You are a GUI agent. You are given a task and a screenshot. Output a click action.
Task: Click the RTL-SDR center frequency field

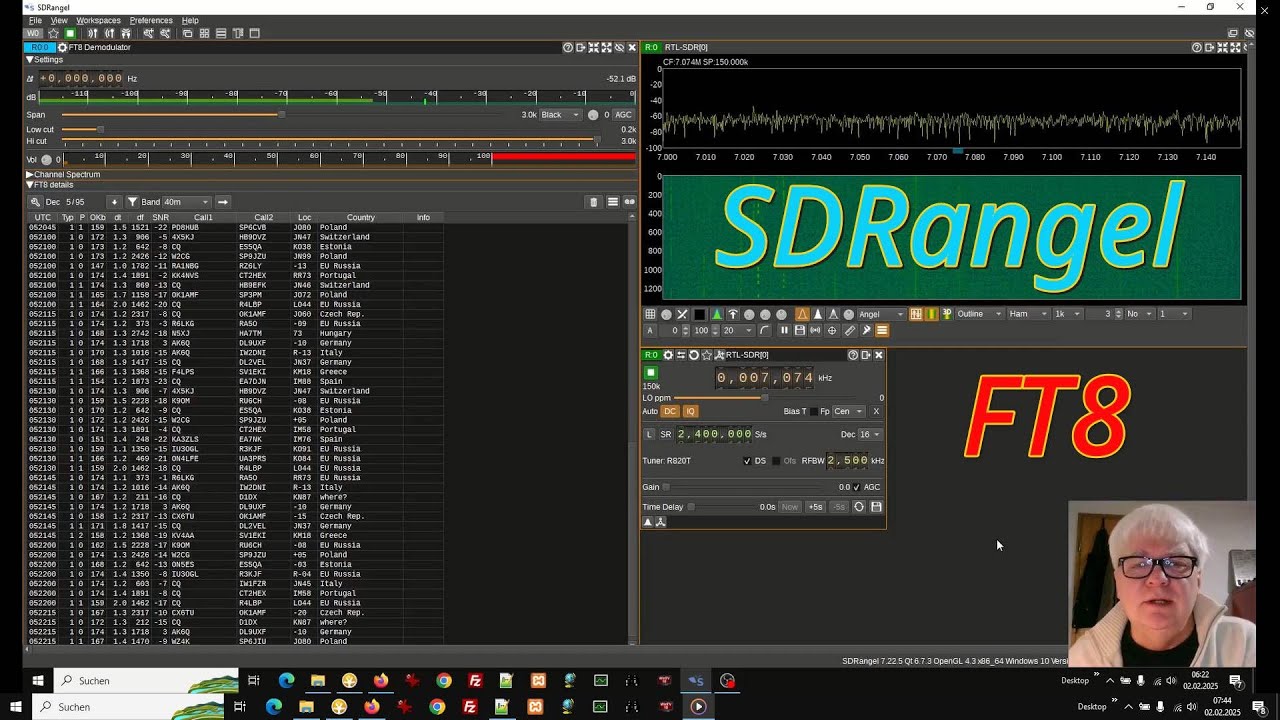click(765, 377)
